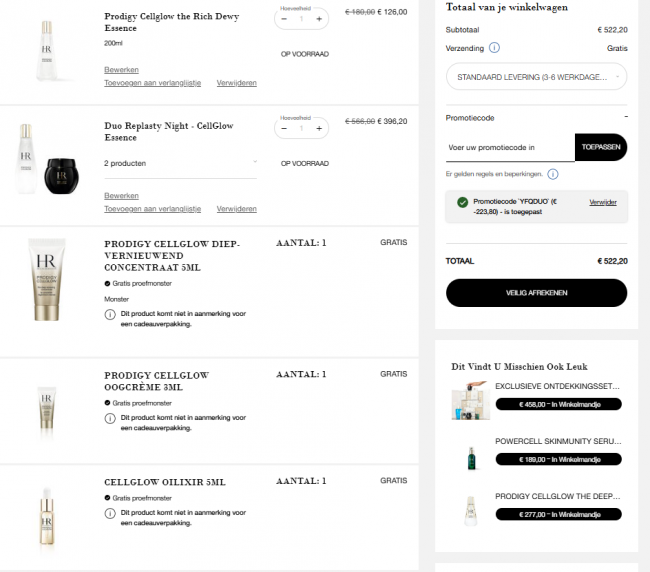The width and height of the screenshot is (650, 572).
Task: Open Prodigy Cellglow Oogcrème 3ml sample image
Action: pos(46,408)
